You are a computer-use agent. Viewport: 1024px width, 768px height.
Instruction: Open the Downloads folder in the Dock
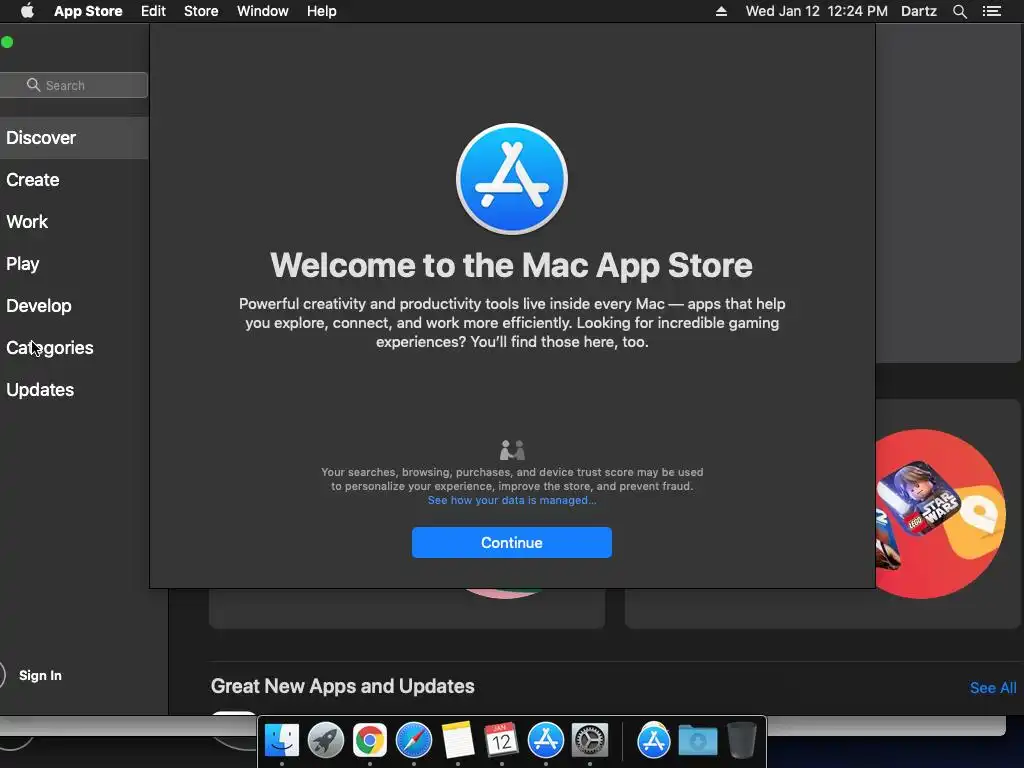697,741
